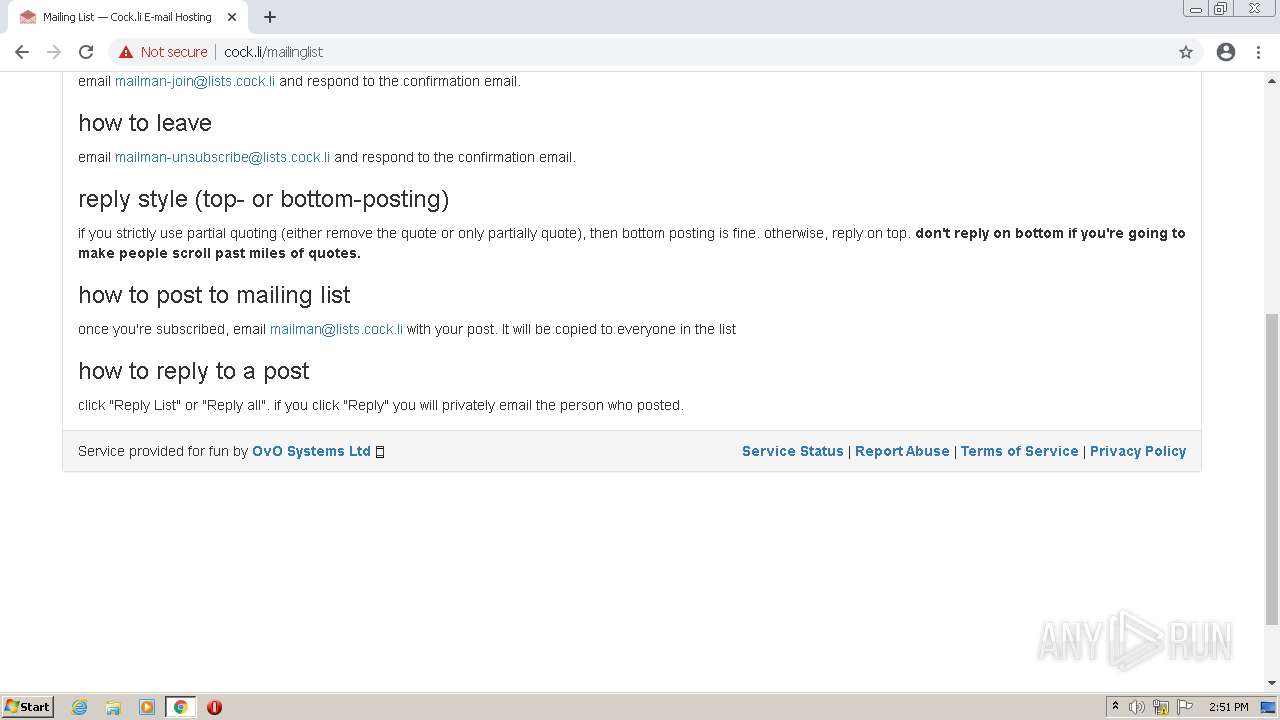
Task: Open the network tray icon
Action: pos(1161,707)
